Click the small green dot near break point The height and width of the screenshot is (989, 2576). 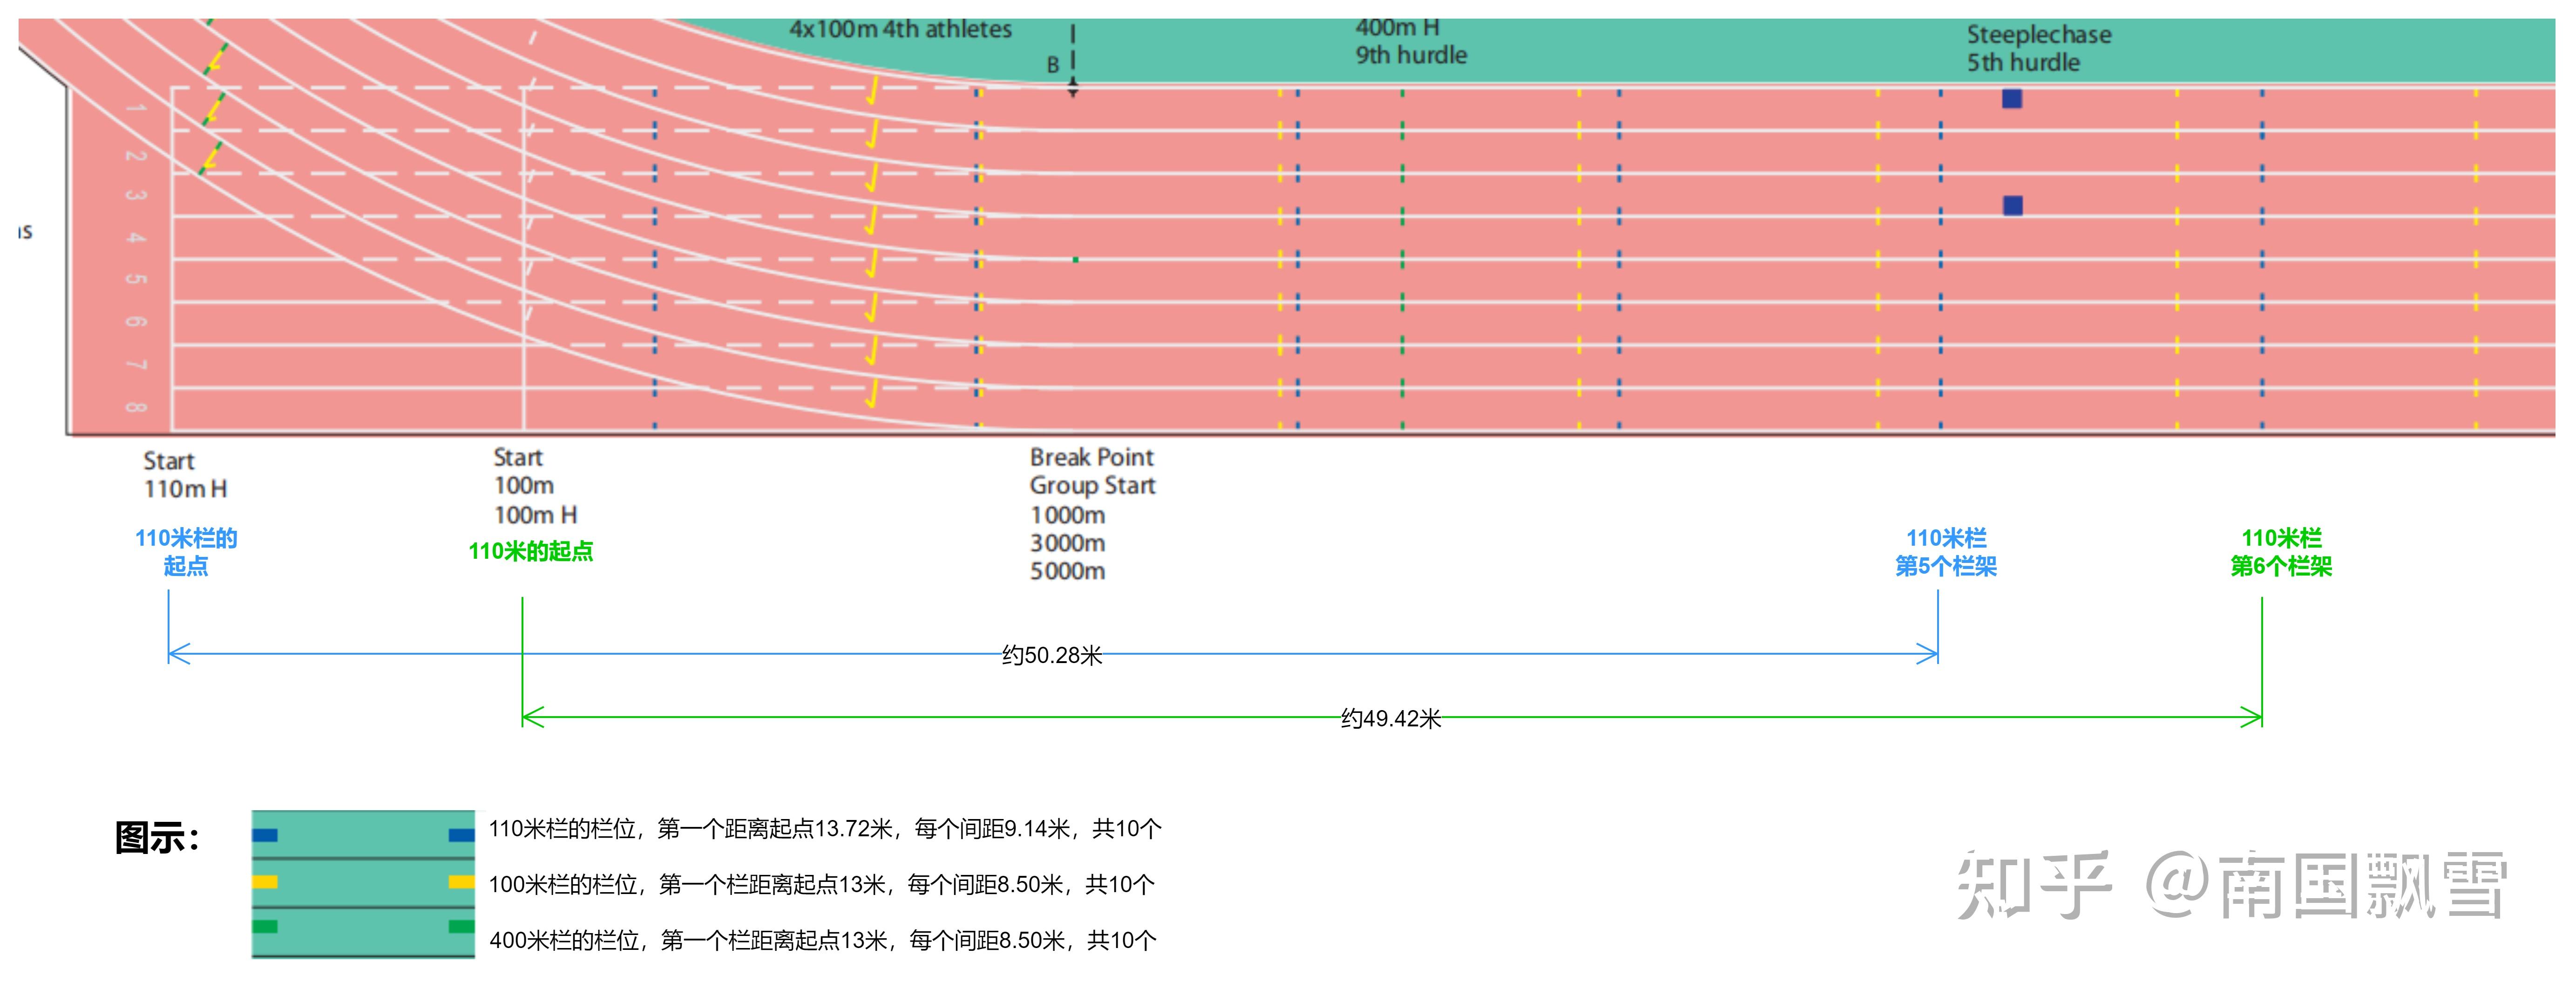pyautogui.click(x=1075, y=260)
